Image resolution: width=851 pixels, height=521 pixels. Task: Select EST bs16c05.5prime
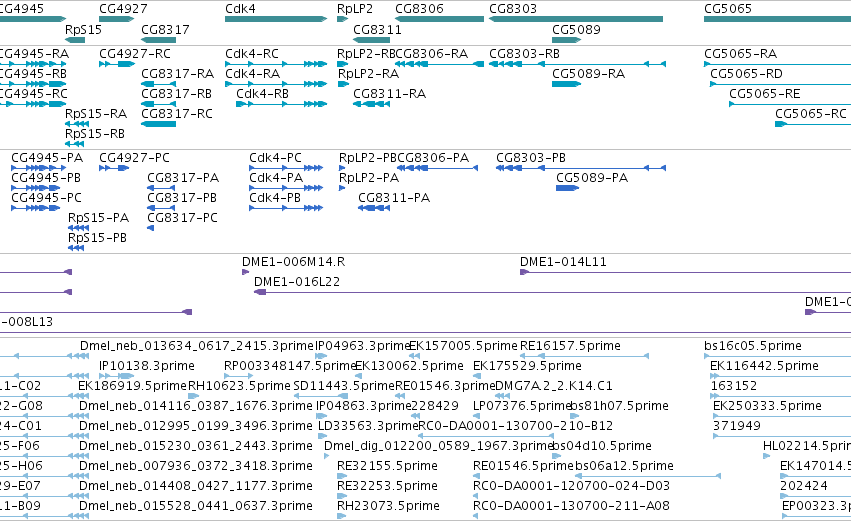point(753,346)
